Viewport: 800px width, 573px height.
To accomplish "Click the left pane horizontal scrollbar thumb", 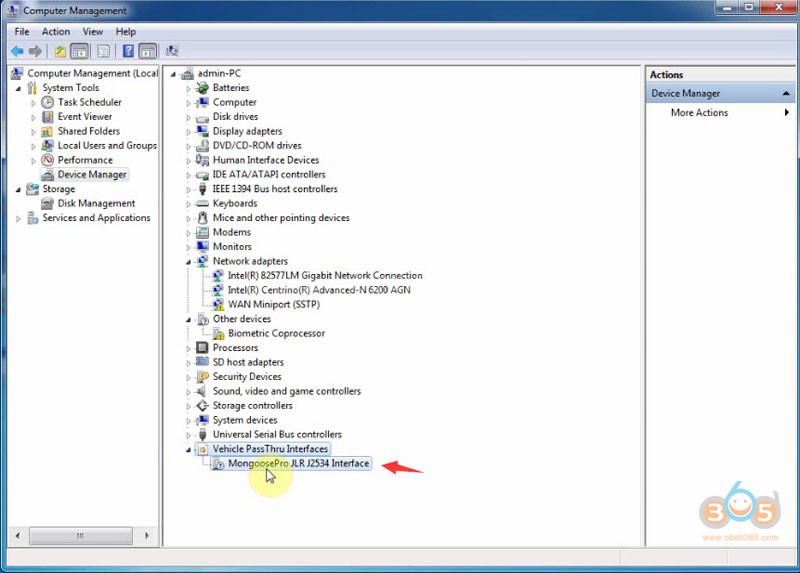I will (81, 536).
